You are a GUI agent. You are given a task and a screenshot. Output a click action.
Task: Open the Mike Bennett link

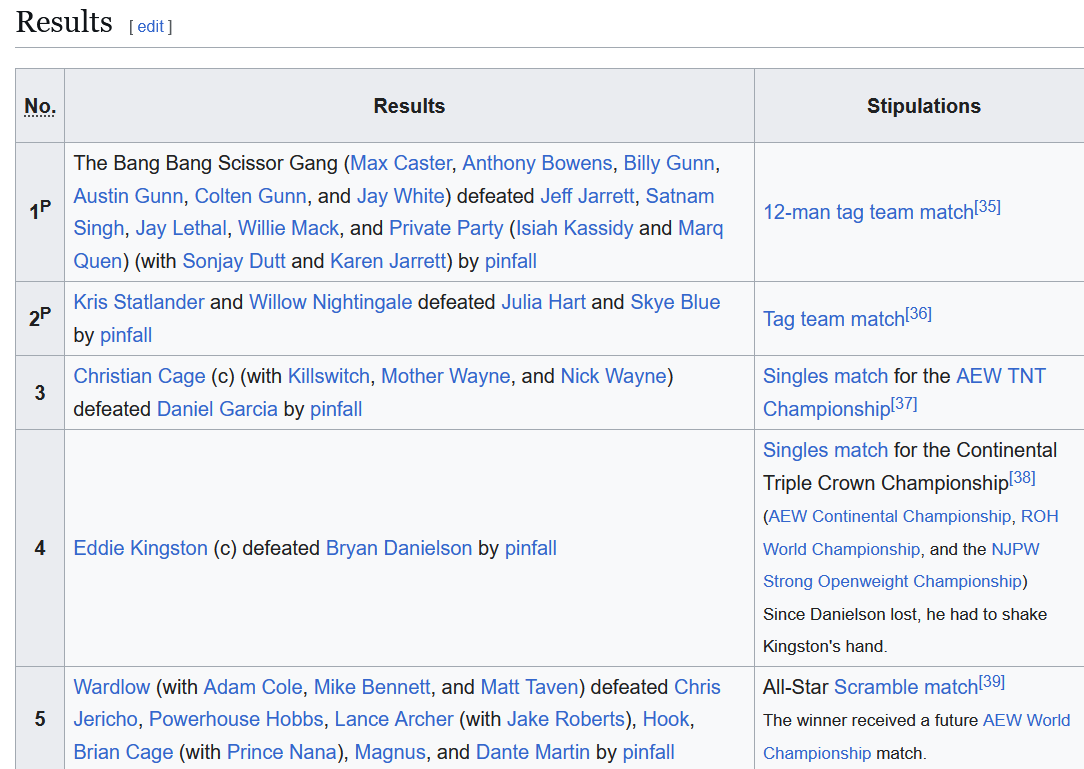372,687
